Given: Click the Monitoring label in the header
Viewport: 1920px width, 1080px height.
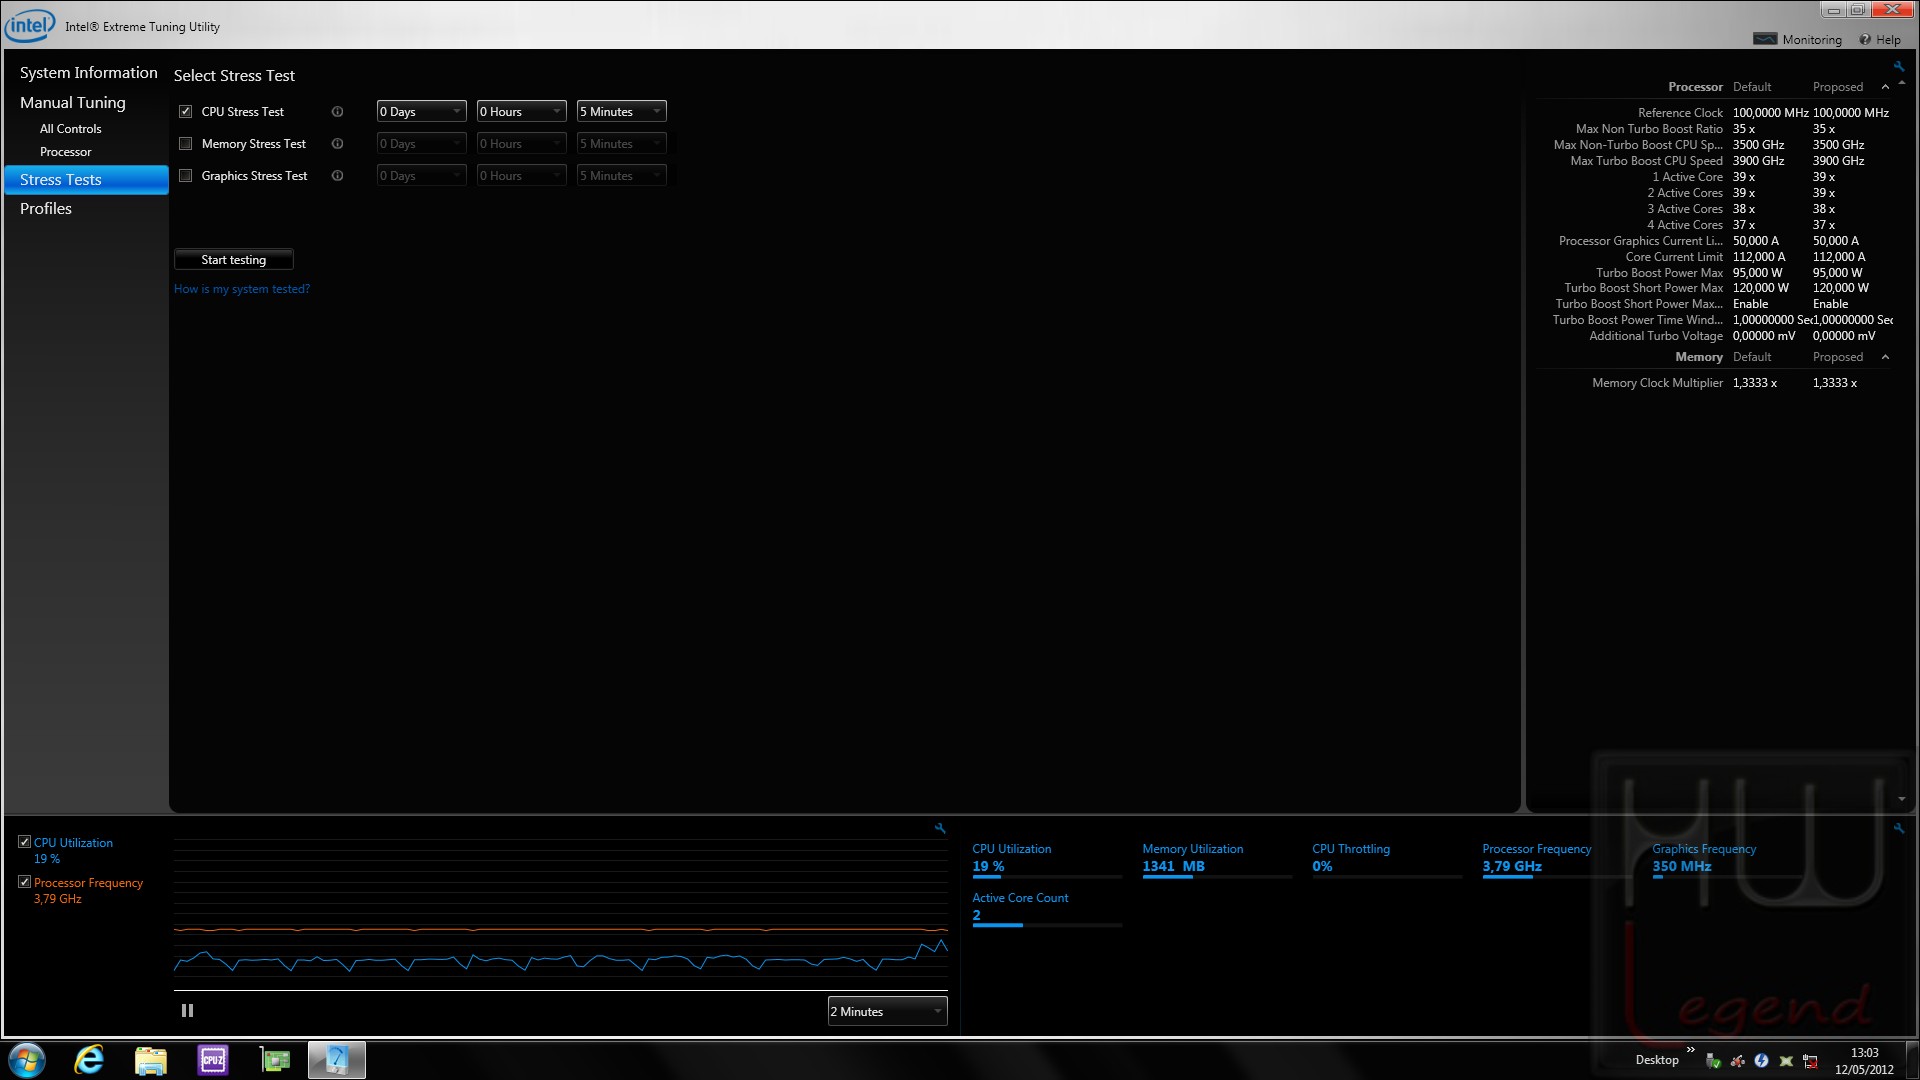Looking at the screenshot, I should pyautogui.click(x=1812, y=40).
